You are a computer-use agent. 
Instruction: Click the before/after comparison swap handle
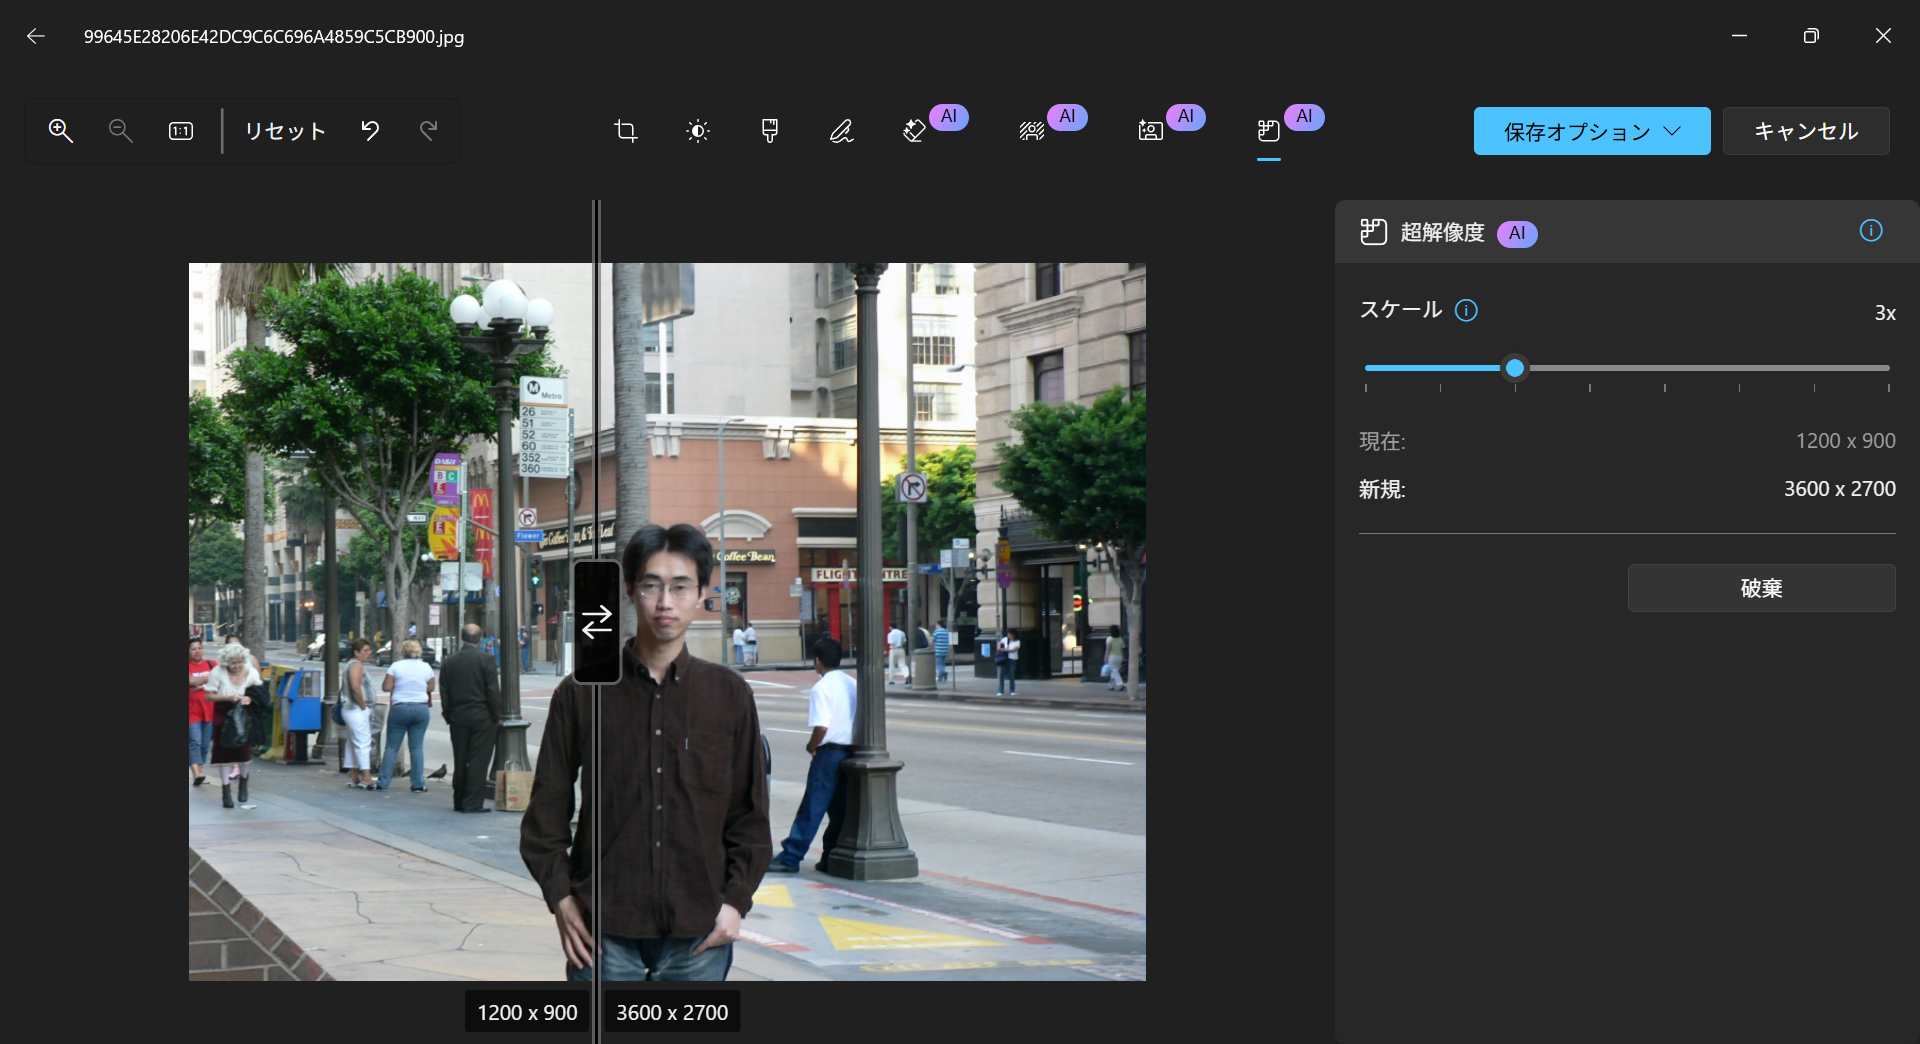tap(597, 622)
